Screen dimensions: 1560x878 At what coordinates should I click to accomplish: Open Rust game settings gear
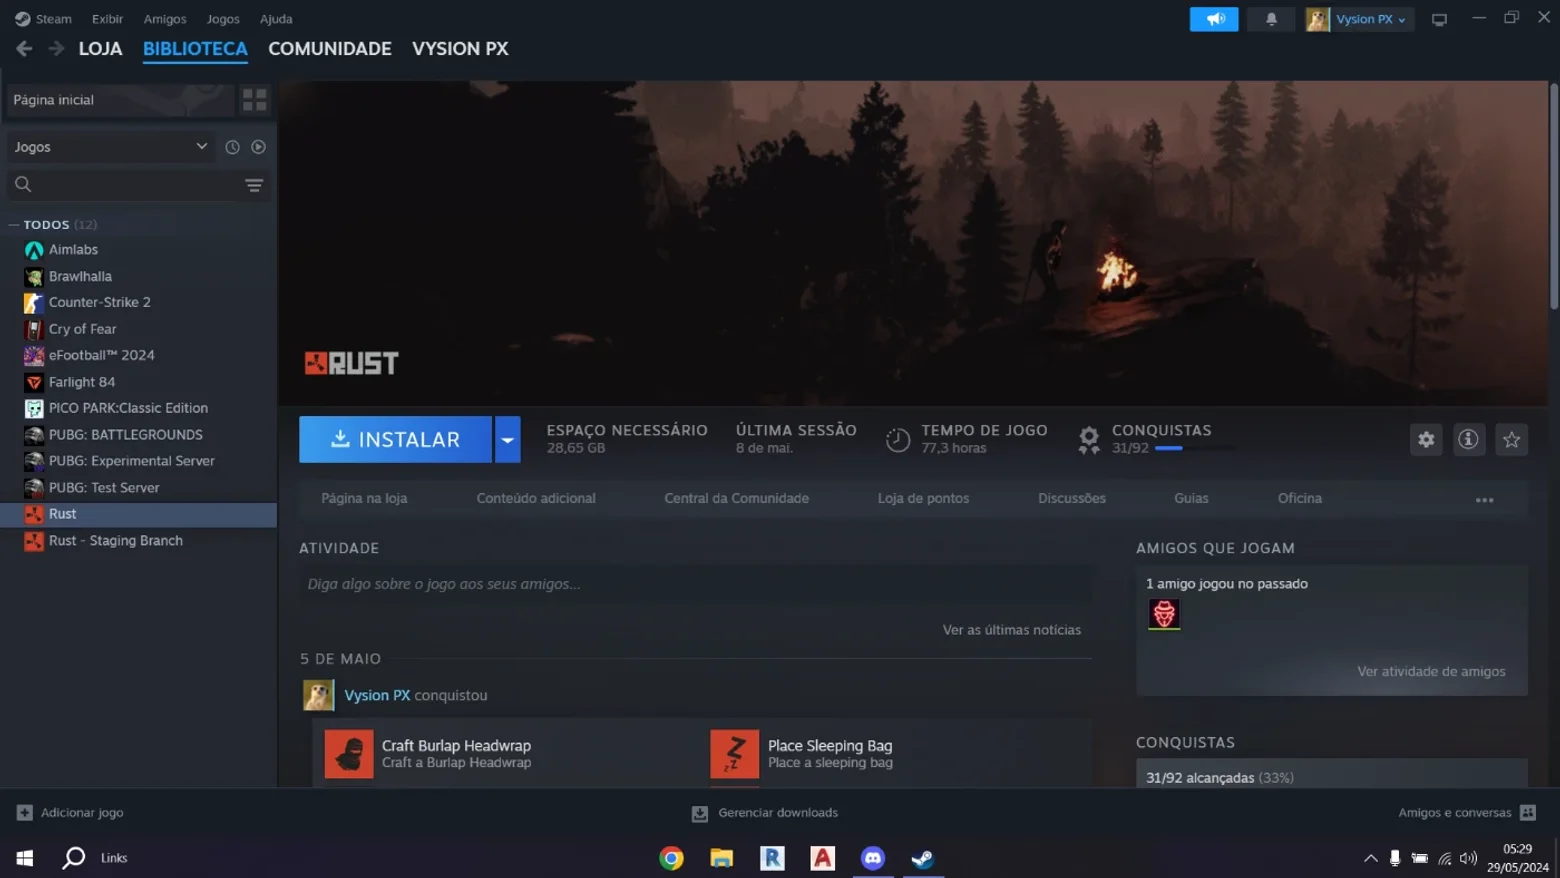1426,439
